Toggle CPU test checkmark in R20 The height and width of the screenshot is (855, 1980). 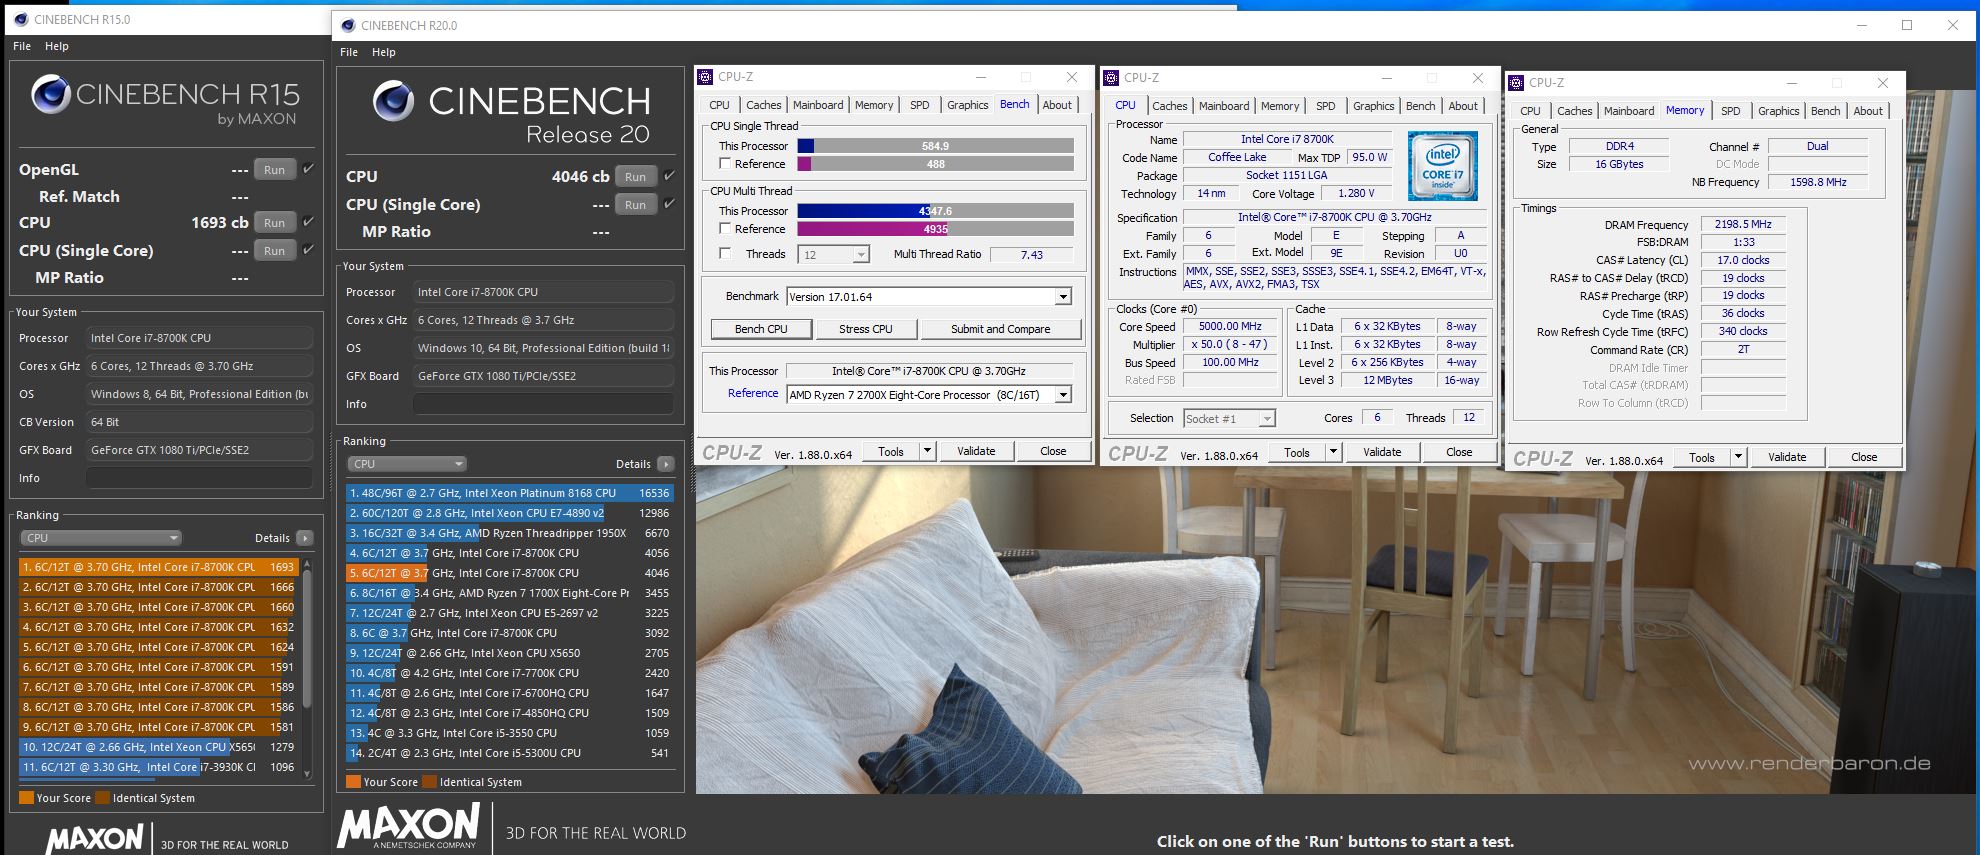coord(669,176)
